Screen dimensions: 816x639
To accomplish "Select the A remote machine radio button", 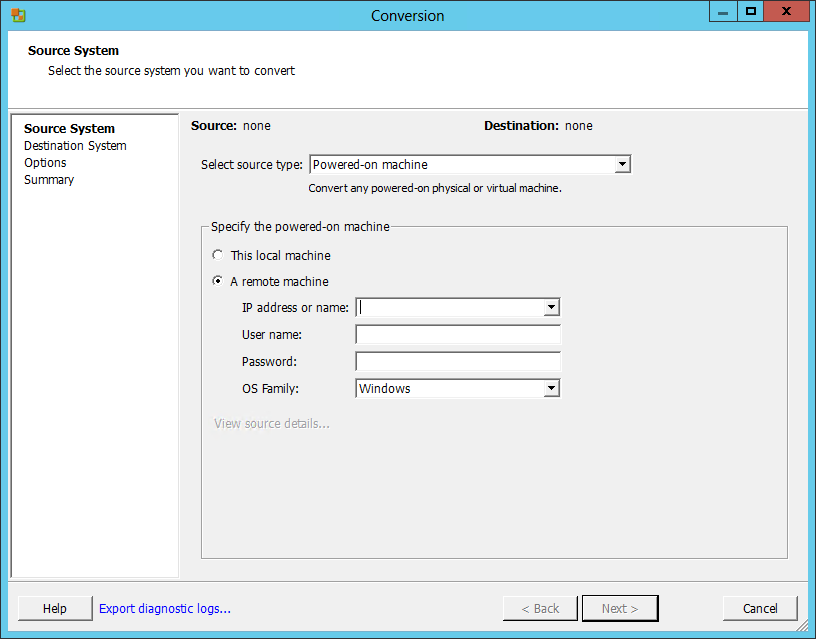I will 218,281.
